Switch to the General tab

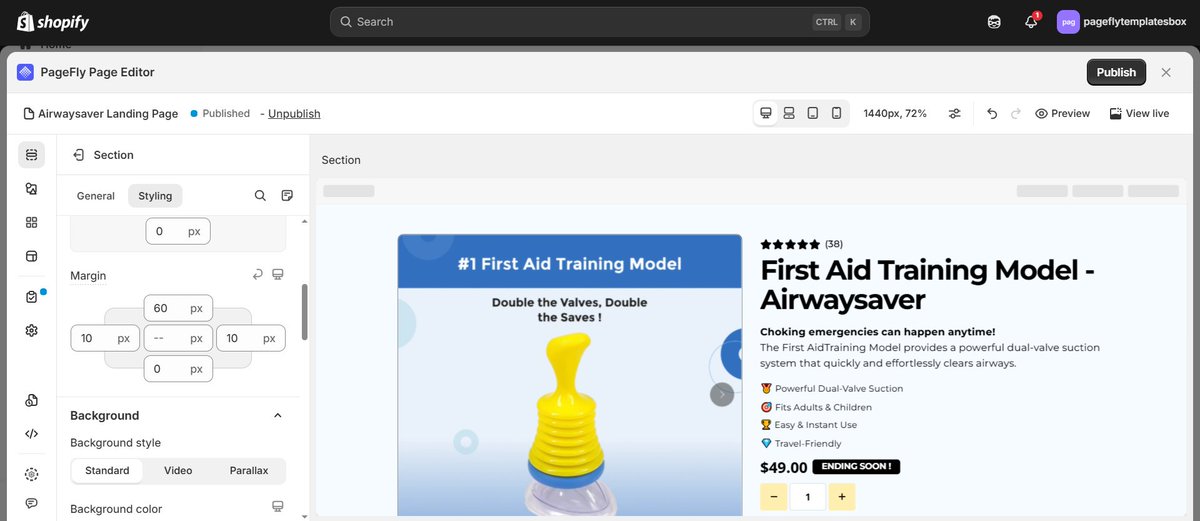pyautogui.click(x=96, y=196)
